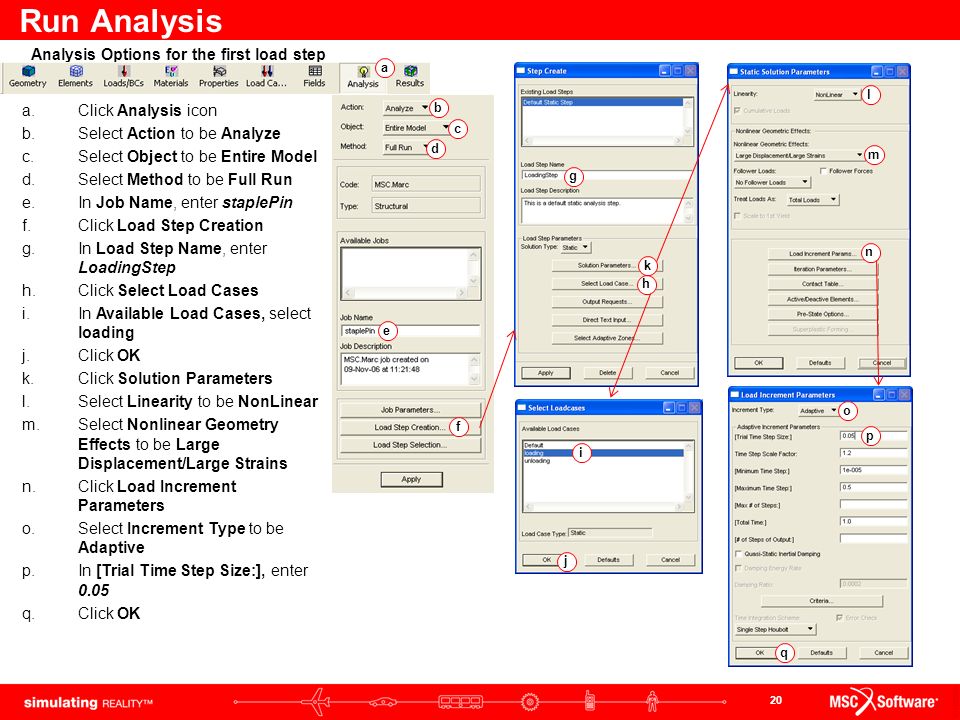Click the Active/Deactive Elements button
Screen dimensions: 960x720
pyautogui.click(x=822, y=299)
